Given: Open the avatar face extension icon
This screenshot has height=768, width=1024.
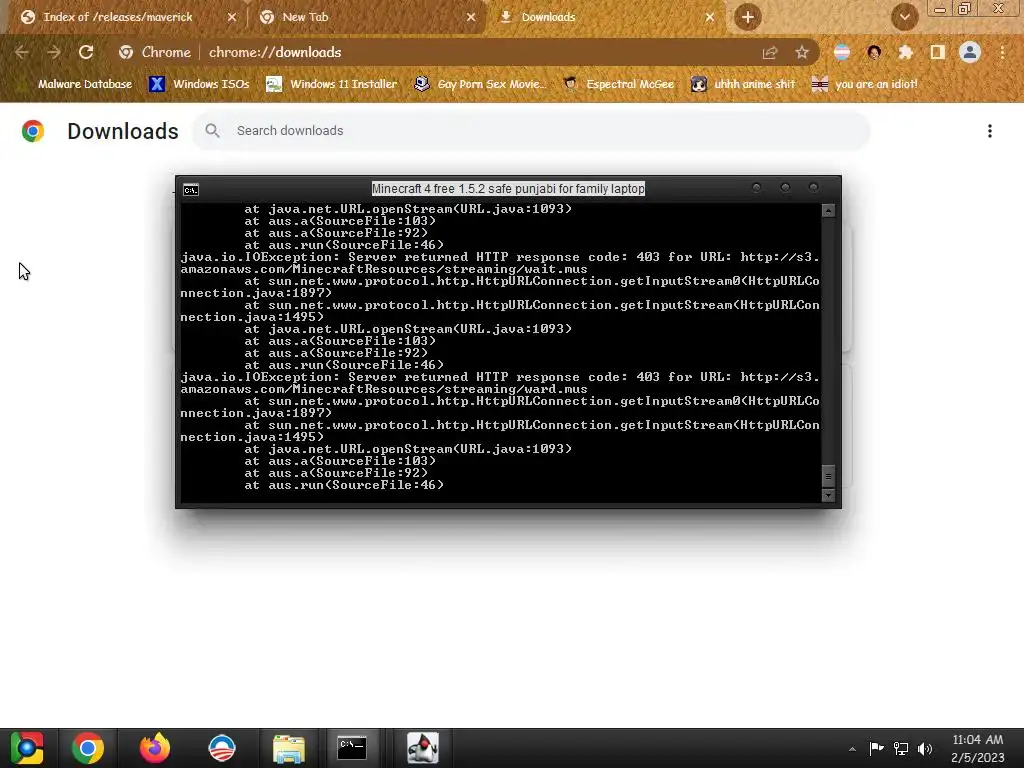Looking at the screenshot, I should tap(874, 52).
